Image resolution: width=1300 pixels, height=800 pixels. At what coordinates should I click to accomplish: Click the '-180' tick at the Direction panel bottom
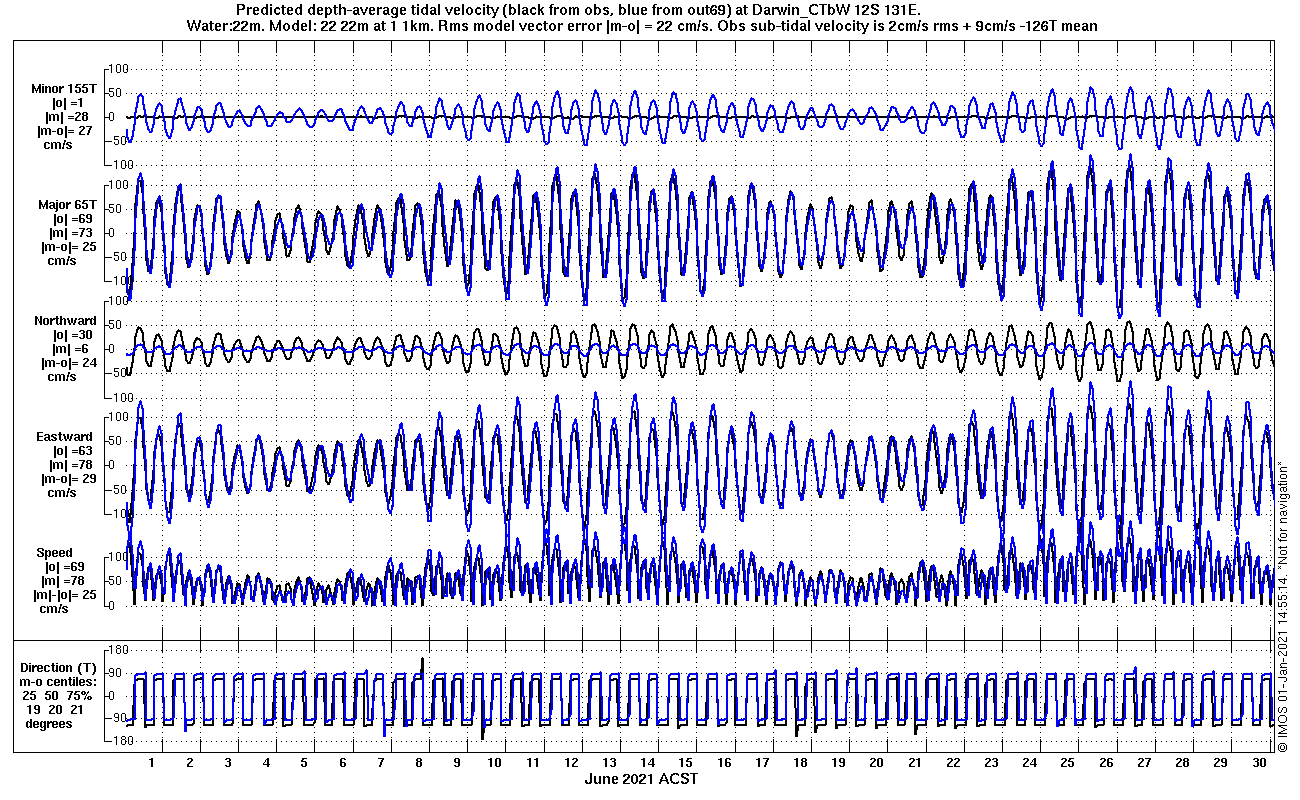120,741
